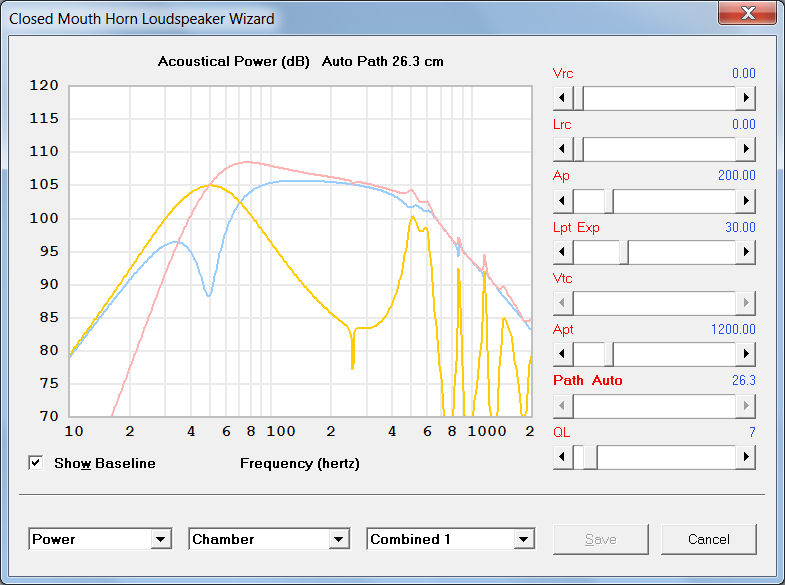Click the Frequency (hertz) axis label
This screenshot has height=585, width=785.
[x=300, y=463]
